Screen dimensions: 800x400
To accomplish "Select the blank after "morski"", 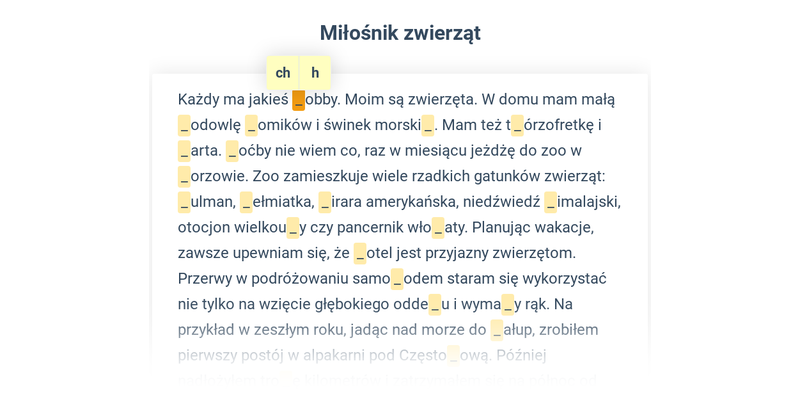I will click(428, 126).
